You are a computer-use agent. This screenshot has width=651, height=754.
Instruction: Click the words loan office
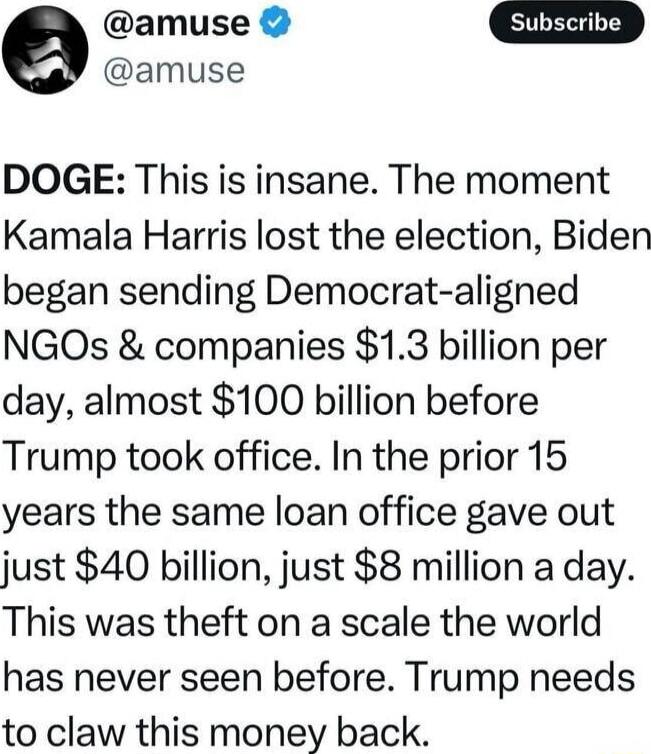tap(366, 512)
